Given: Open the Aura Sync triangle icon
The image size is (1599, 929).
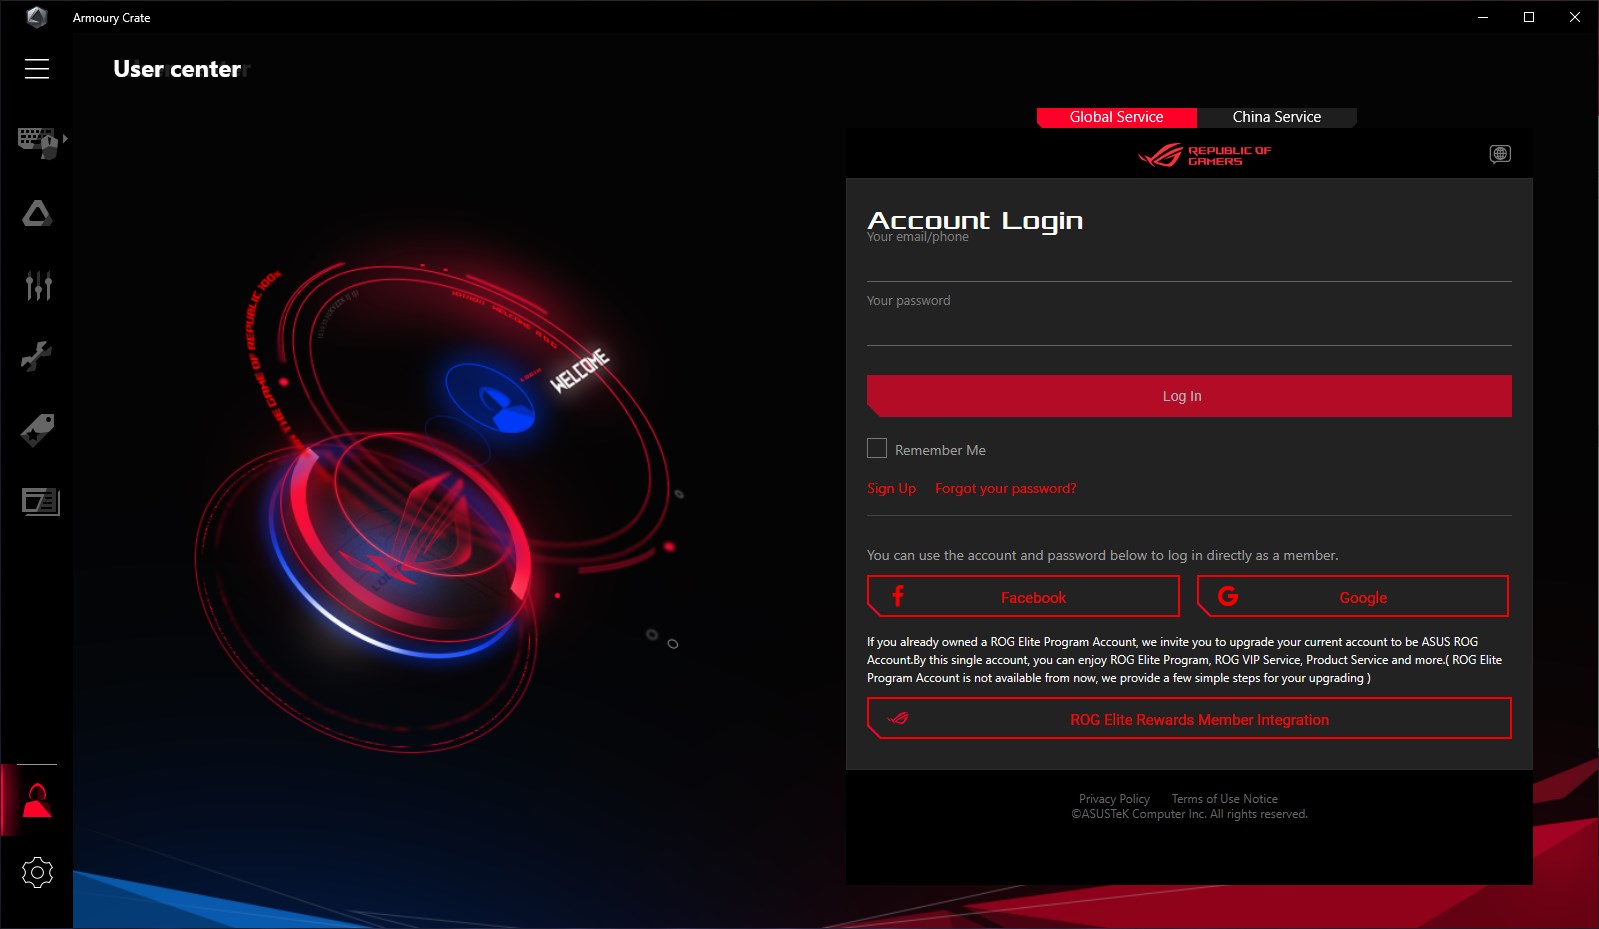Looking at the screenshot, I should [37, 213].
